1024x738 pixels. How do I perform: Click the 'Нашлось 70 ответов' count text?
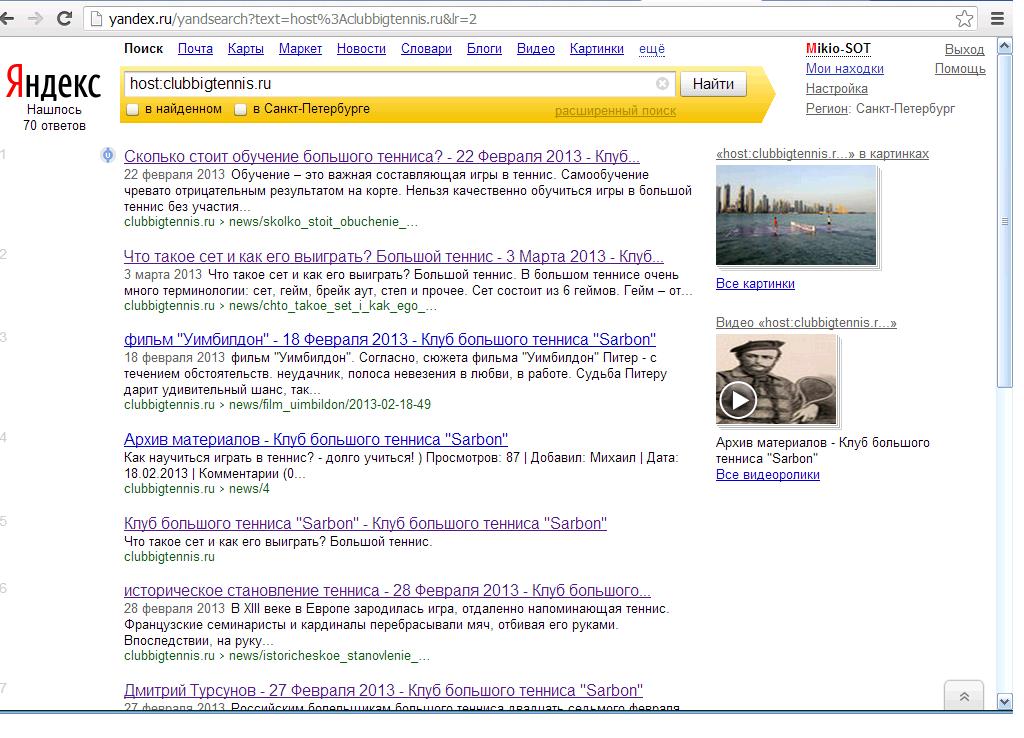(x=54, y=118)
